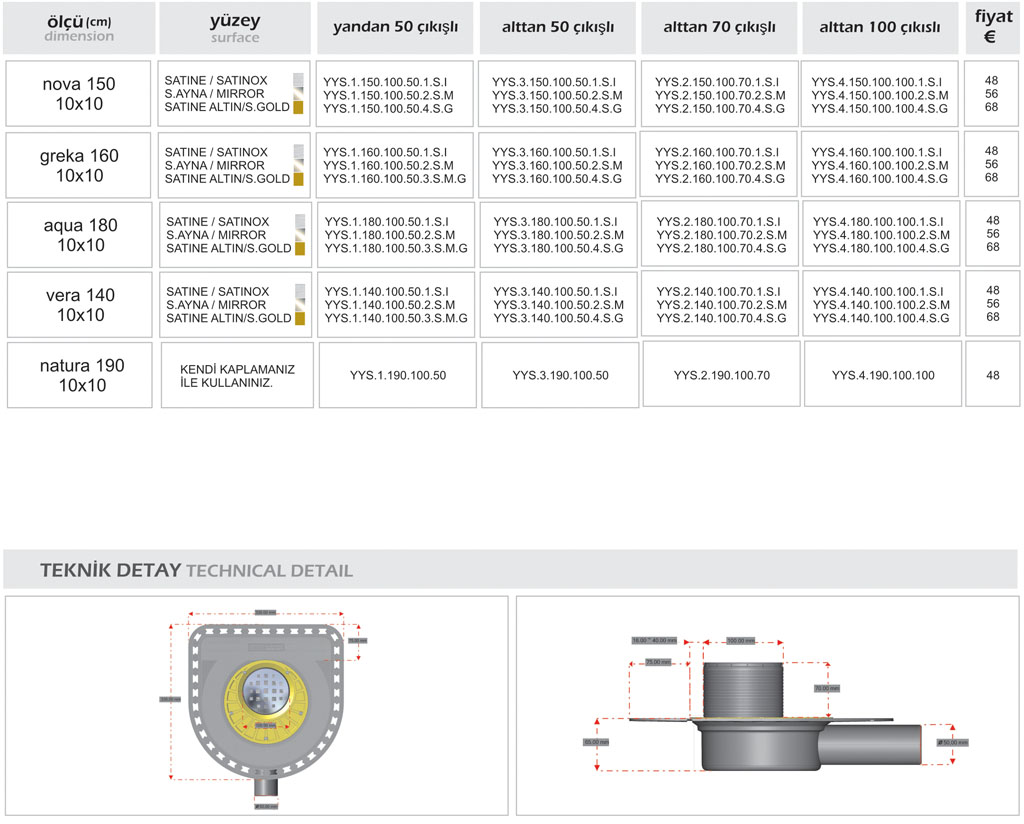Click code YYS.2.160.100.70.2.S.M
This screenshot has width=1024, height=824.
720,166
